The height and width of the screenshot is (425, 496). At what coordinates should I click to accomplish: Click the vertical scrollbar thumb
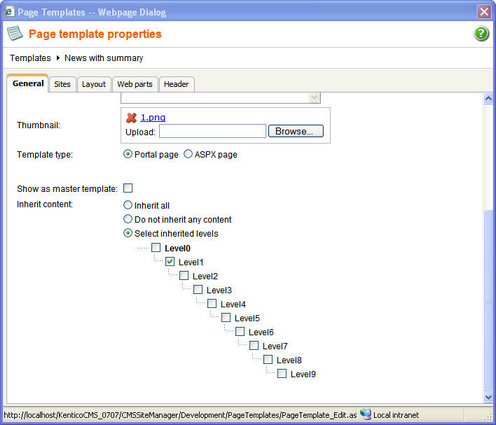tap(488, 300)
